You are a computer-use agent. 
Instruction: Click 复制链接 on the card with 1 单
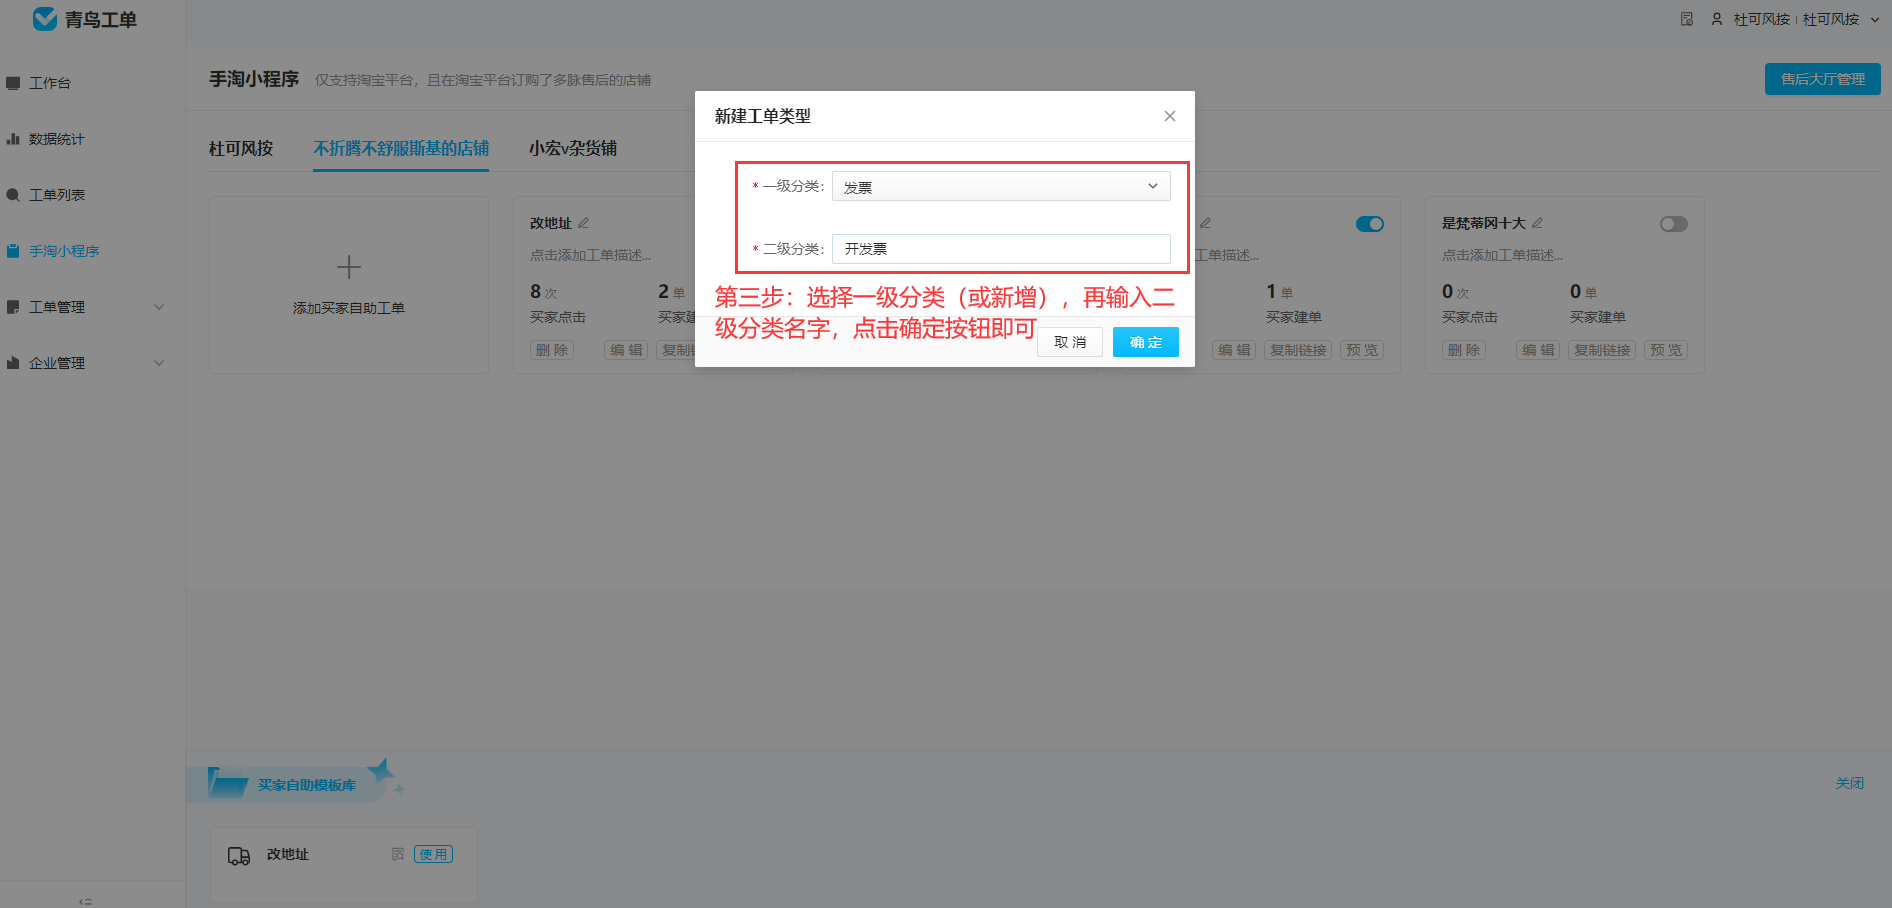pyautogui.click(x=1298, y=350)
